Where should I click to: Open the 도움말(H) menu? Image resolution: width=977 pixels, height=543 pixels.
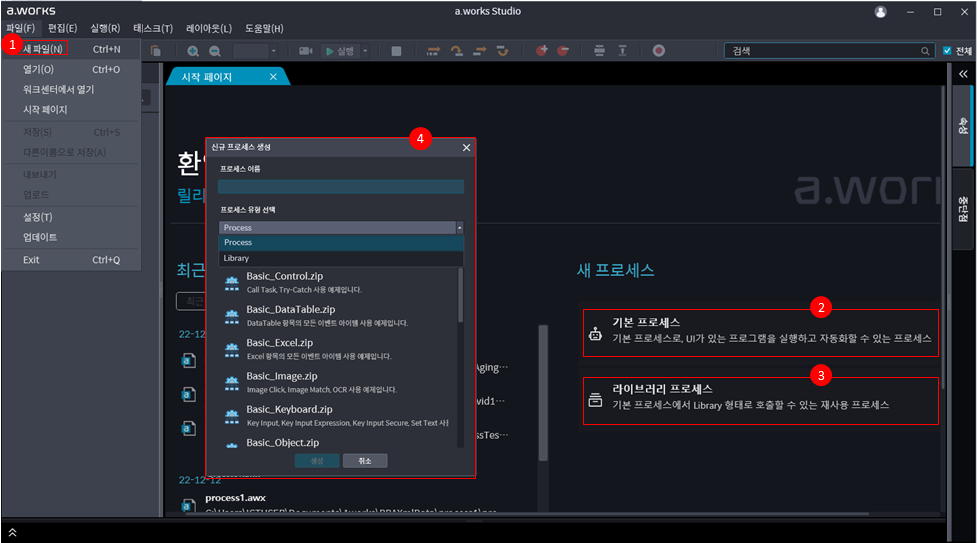point(264,29)
